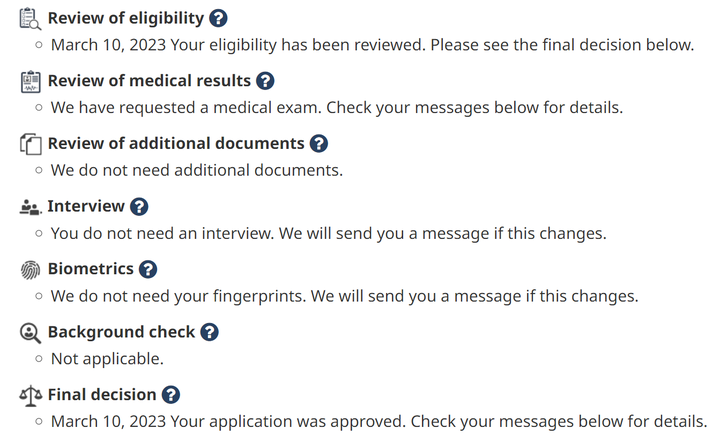Click the Final decision heading text
The image size is (720, 443).
(102, 395)
